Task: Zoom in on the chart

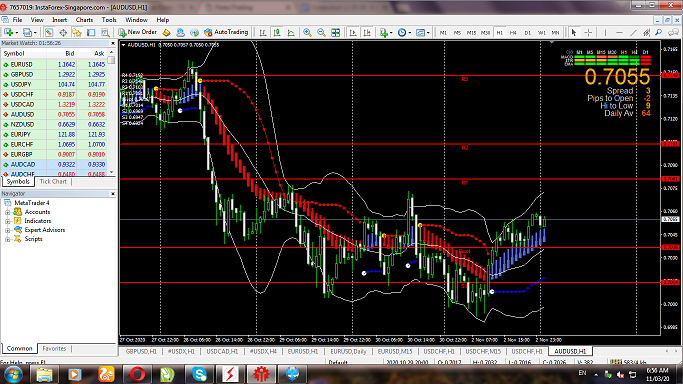Action: tap(308, 33)
